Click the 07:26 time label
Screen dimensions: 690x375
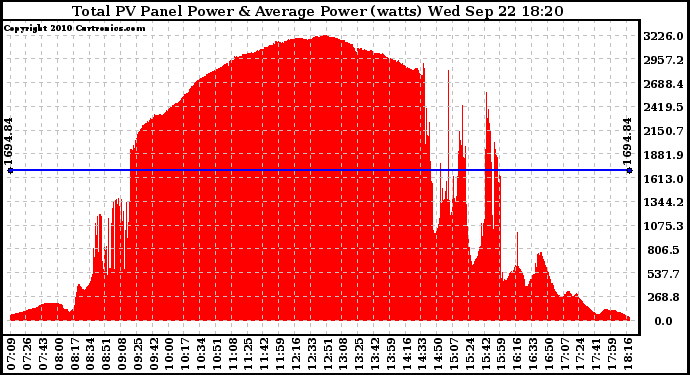(x=26, y=355)
